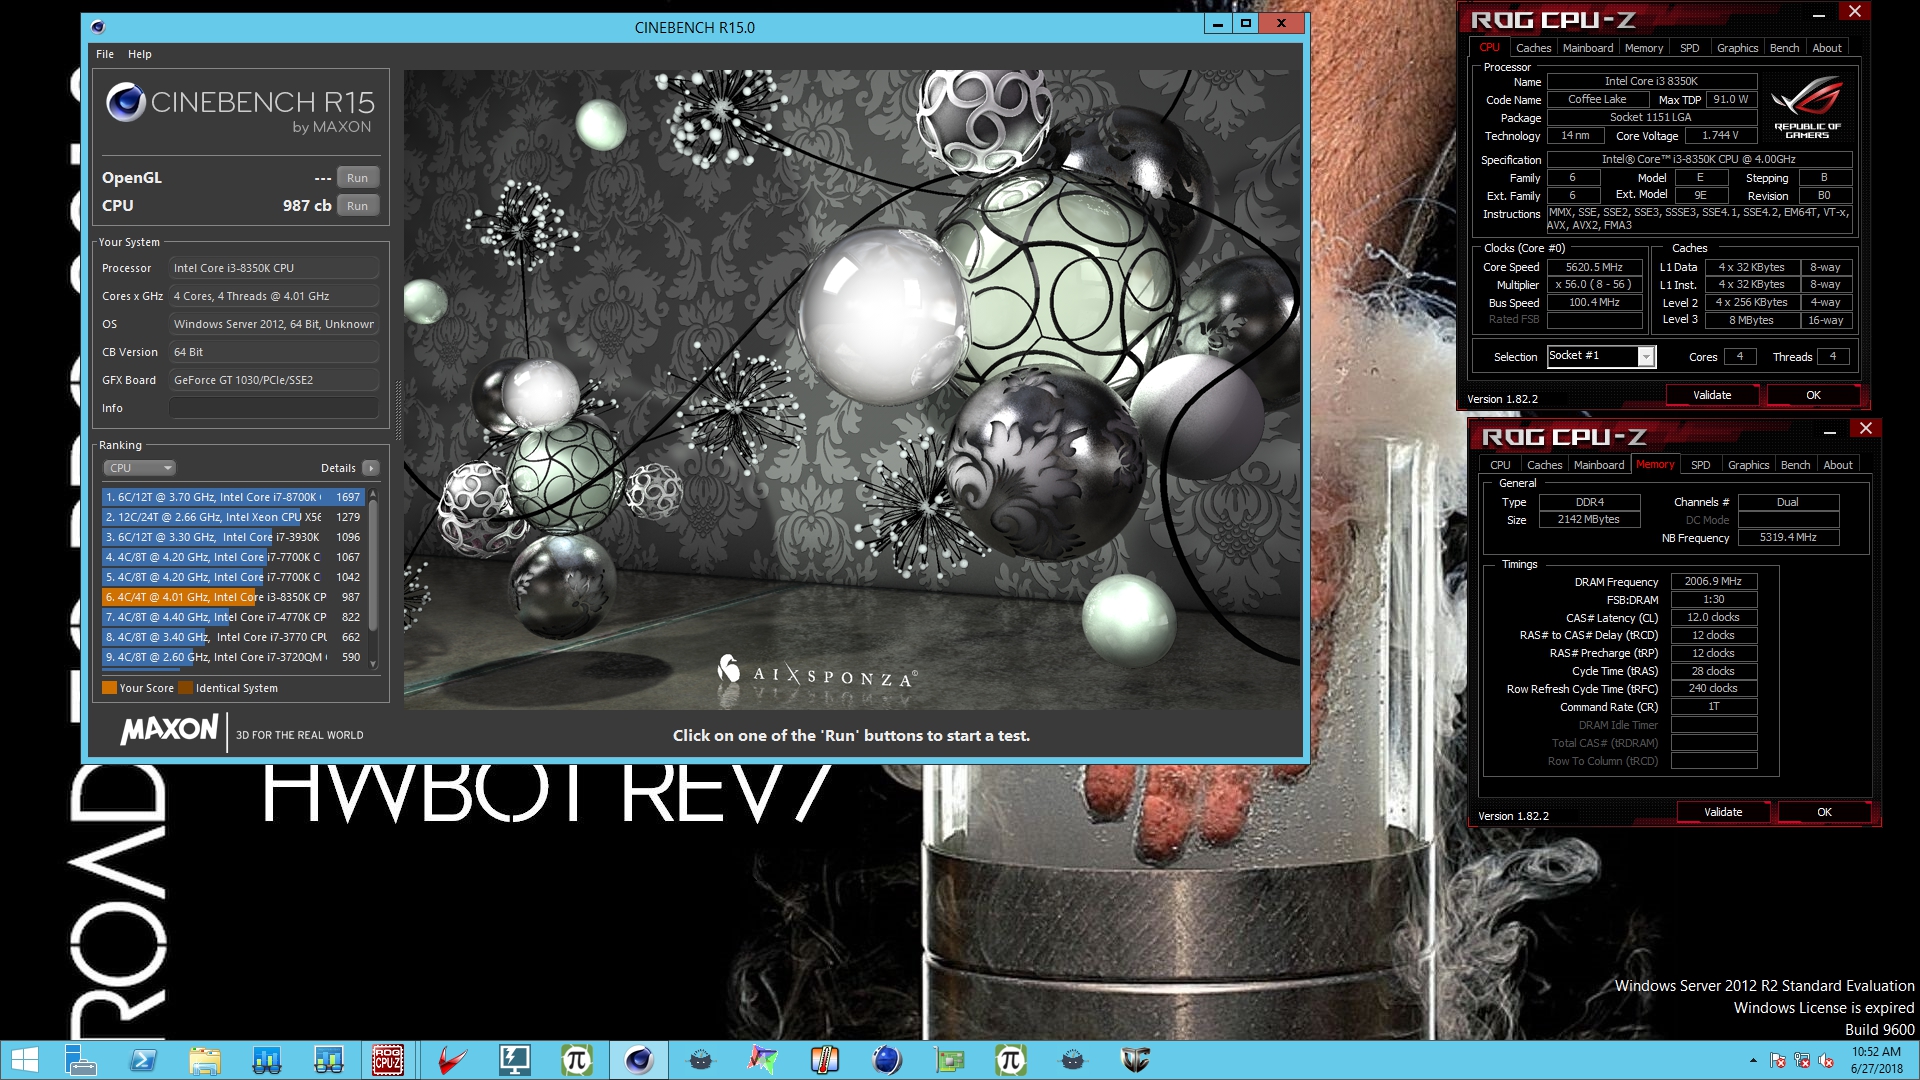This screenshot has height=1080, width=1920.
Task: Open the Windows Start button
Action: click(24, 1060)
